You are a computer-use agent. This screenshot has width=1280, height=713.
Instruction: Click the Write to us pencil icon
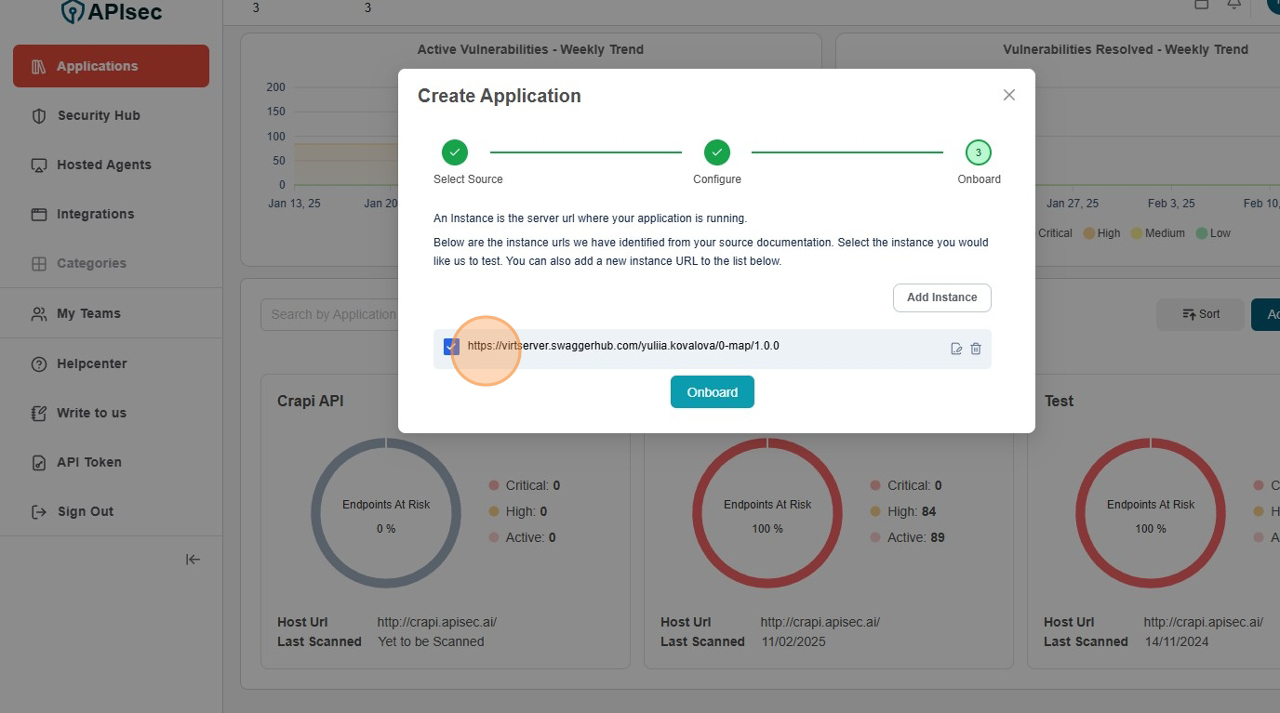tap(39, 413)
